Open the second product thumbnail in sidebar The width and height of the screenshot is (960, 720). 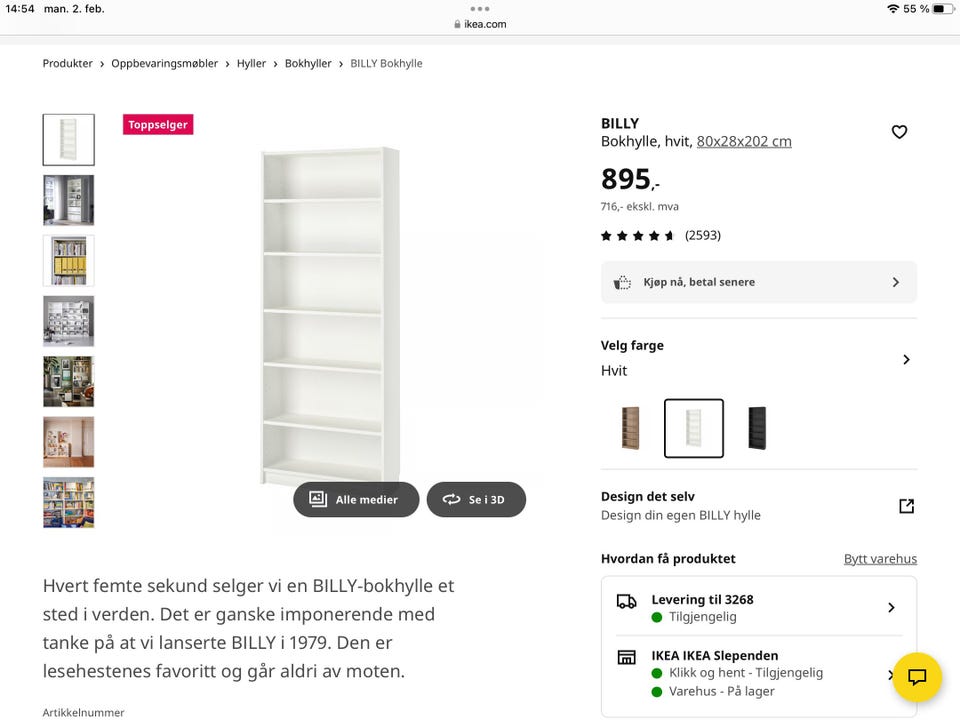(x=68, y=199)
